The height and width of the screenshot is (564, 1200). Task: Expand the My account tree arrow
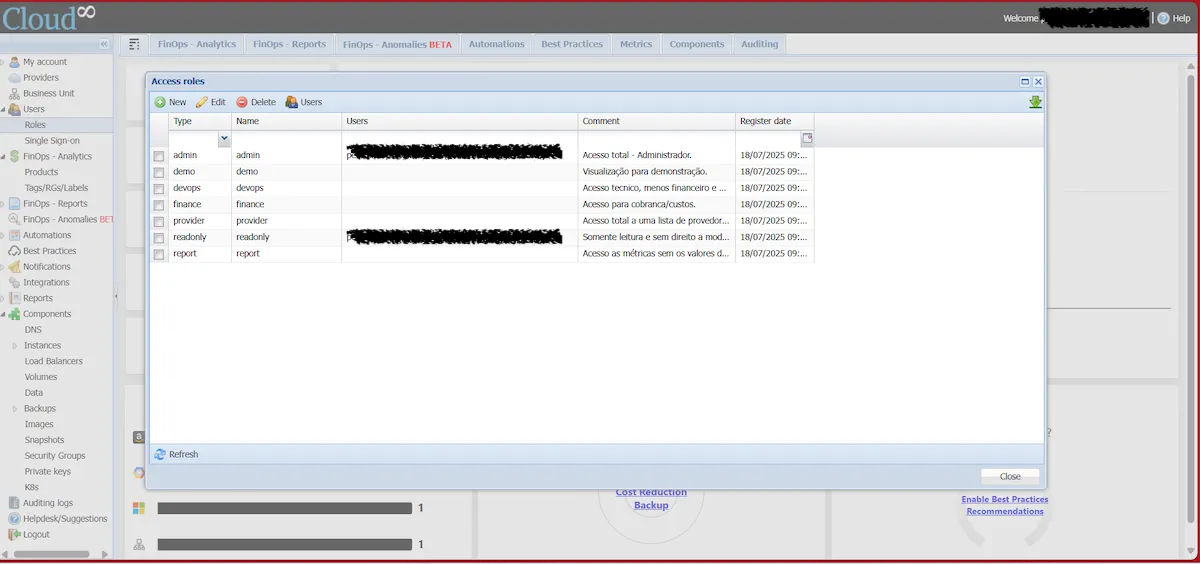click(3, 62)
